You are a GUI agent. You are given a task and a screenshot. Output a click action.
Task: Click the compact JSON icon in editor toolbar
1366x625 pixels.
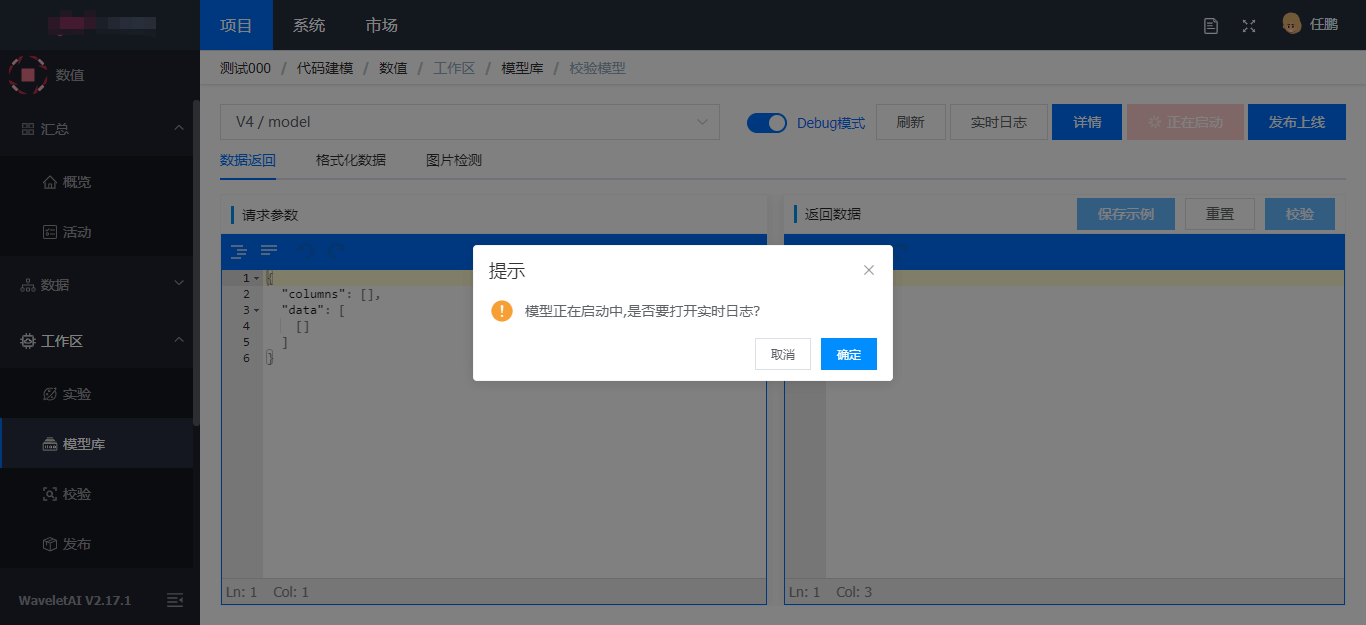coord(269,251)
